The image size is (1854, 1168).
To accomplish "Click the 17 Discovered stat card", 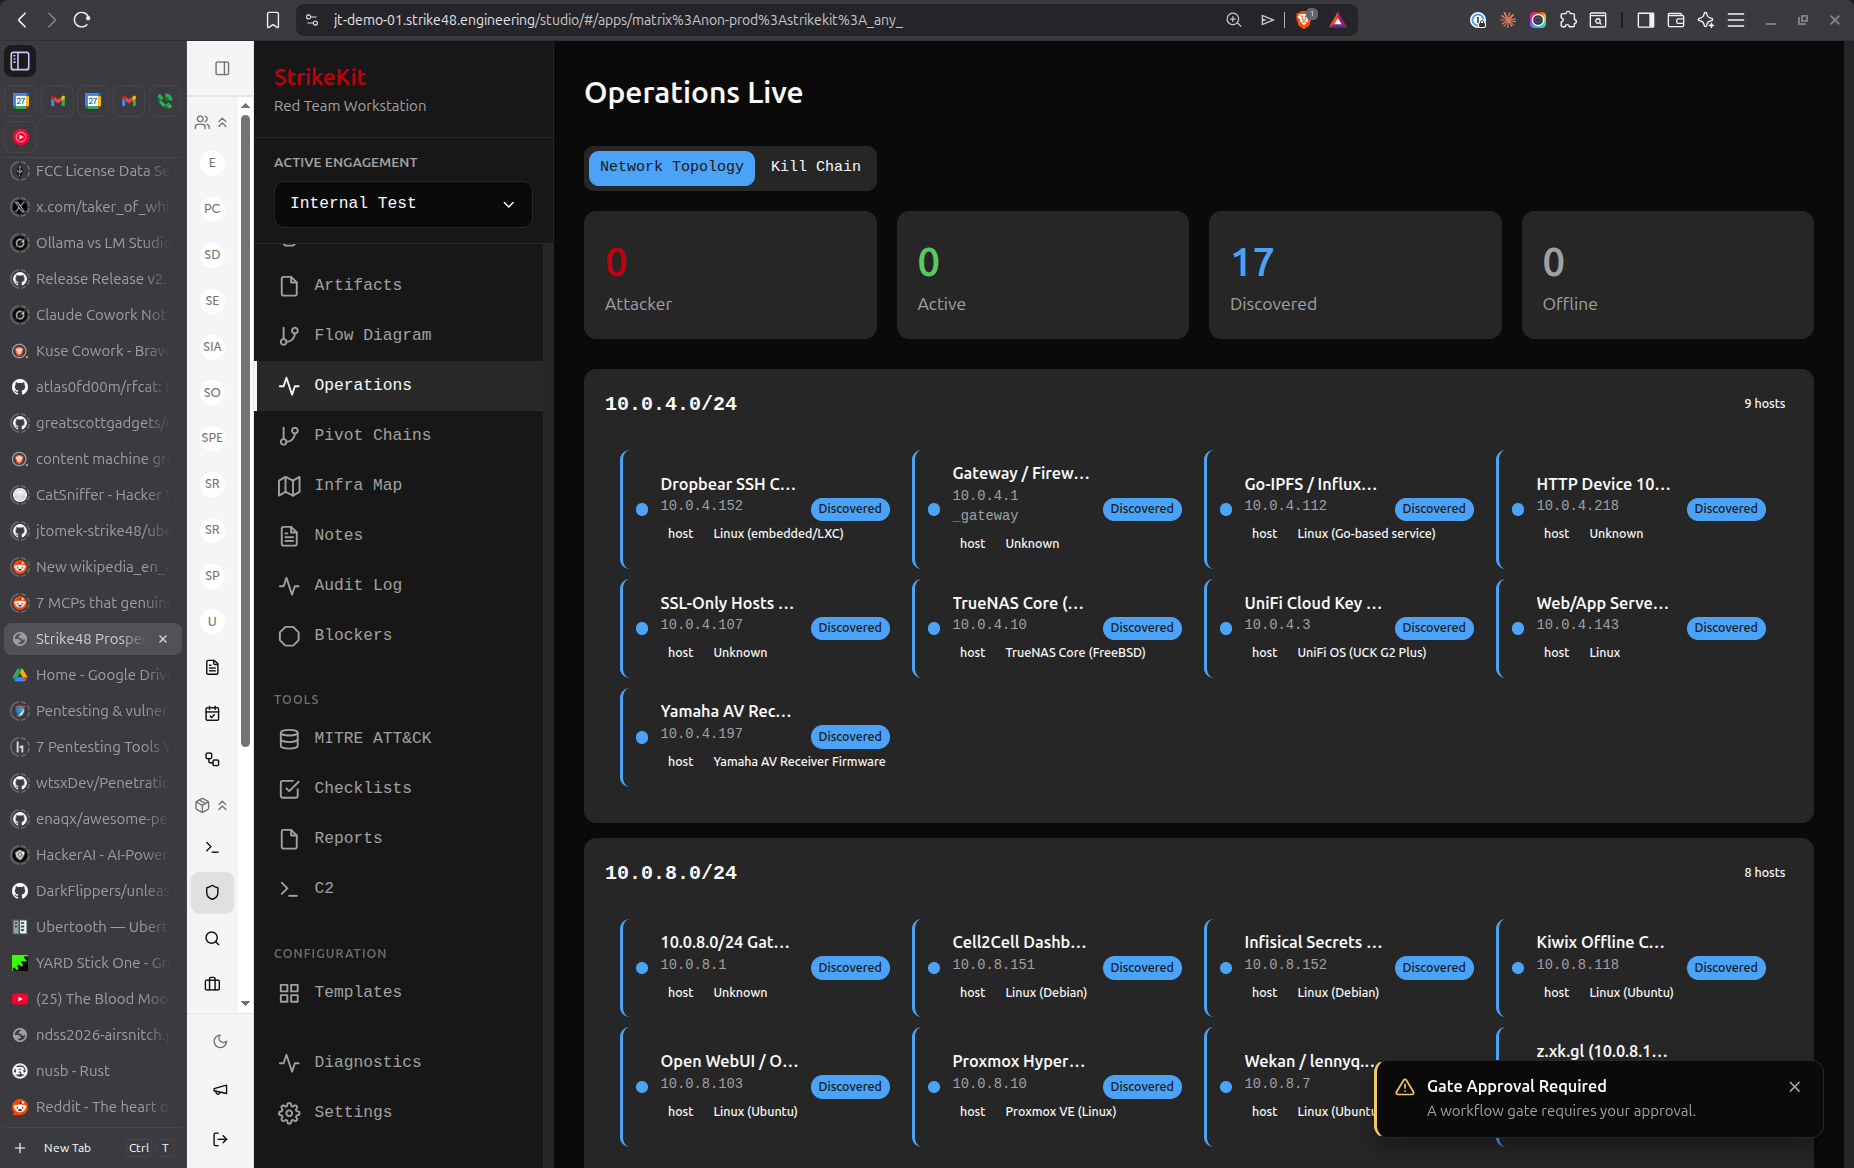I will (x=1355, y=275).
